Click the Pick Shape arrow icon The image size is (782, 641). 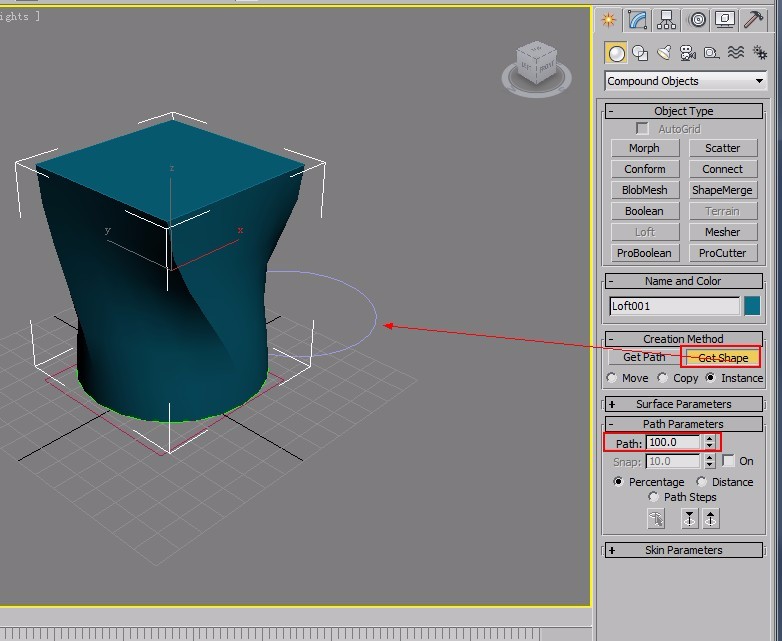[x=656, y=519]
